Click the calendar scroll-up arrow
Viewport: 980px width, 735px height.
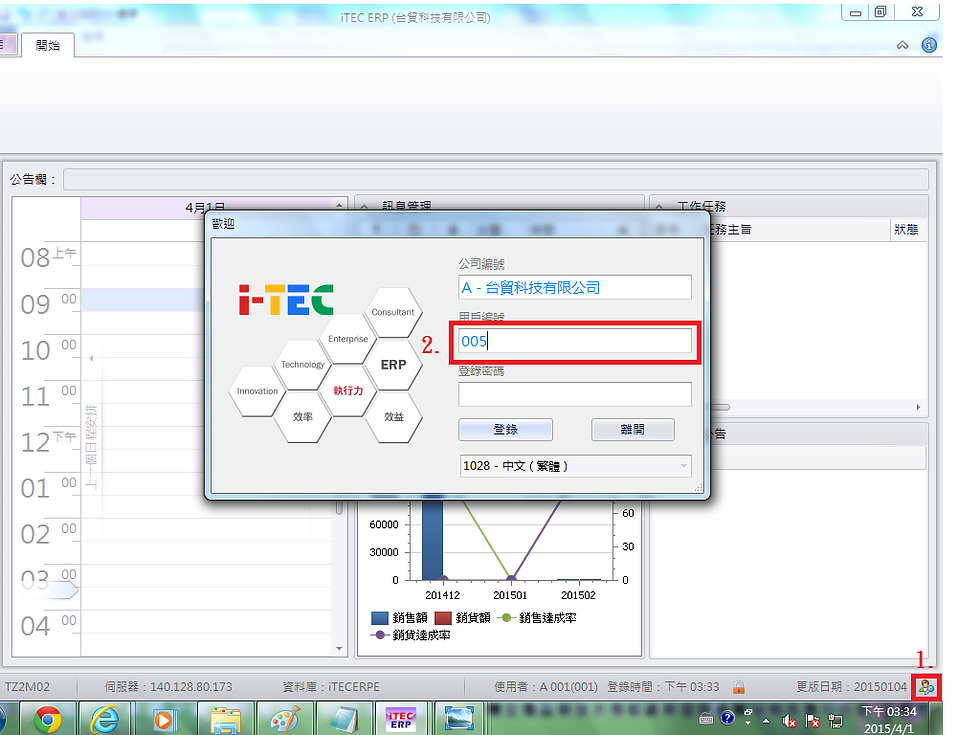[x=339, y=205]
